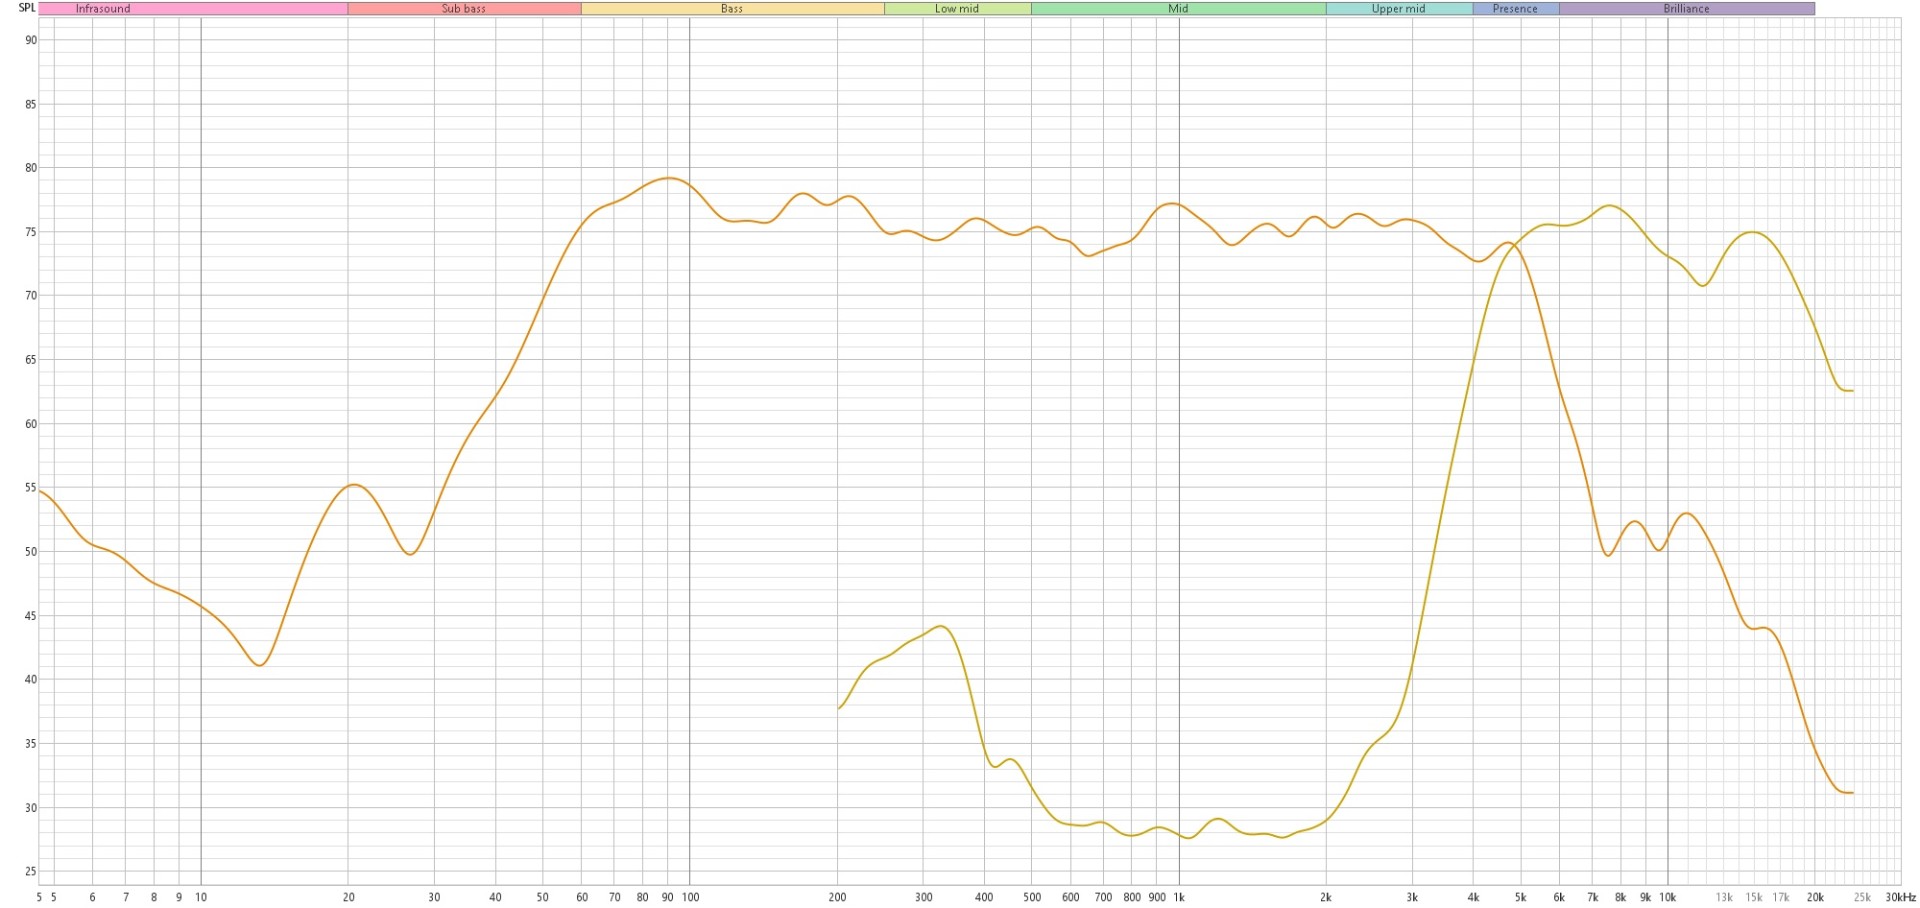Click the lower curve's start point at 200 Hz
Image resolution: width=1920 pixels, height=908 pixels.
coord(839,708)
